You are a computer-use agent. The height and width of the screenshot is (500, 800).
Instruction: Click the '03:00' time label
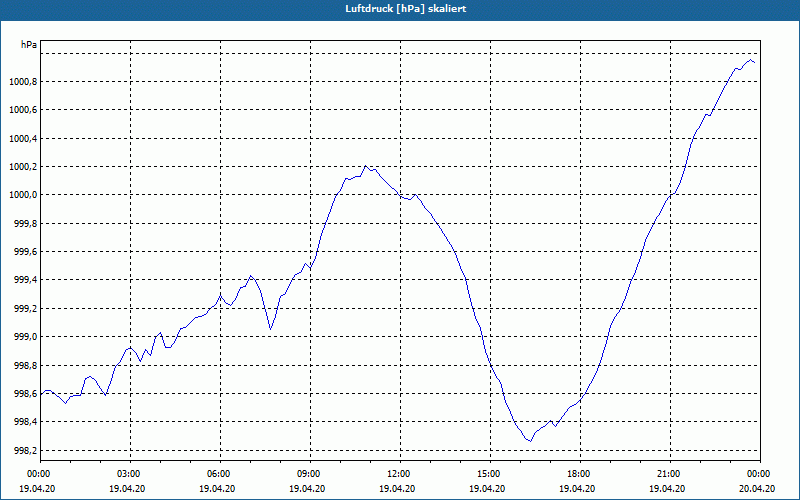pos(131,474)
